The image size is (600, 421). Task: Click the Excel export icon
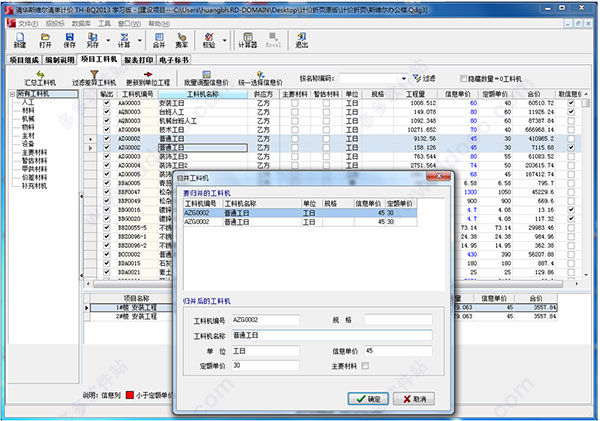(273, 40)
